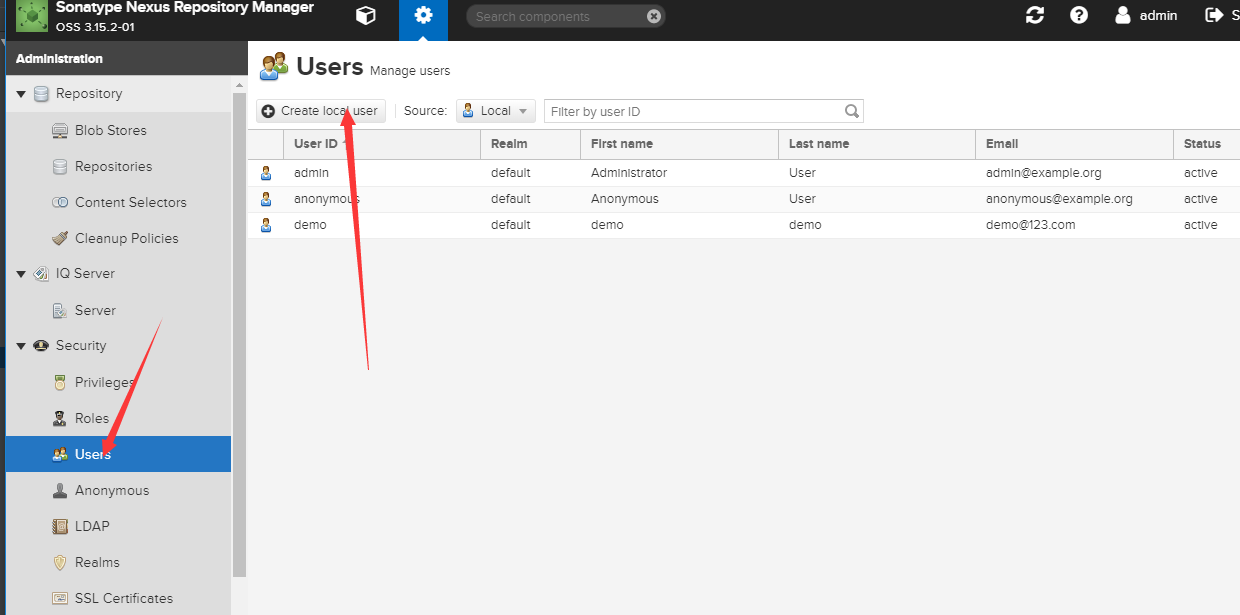The image size is (1240, 615).
Task: Click the Administrator first name cell
Action: [679, 173]
